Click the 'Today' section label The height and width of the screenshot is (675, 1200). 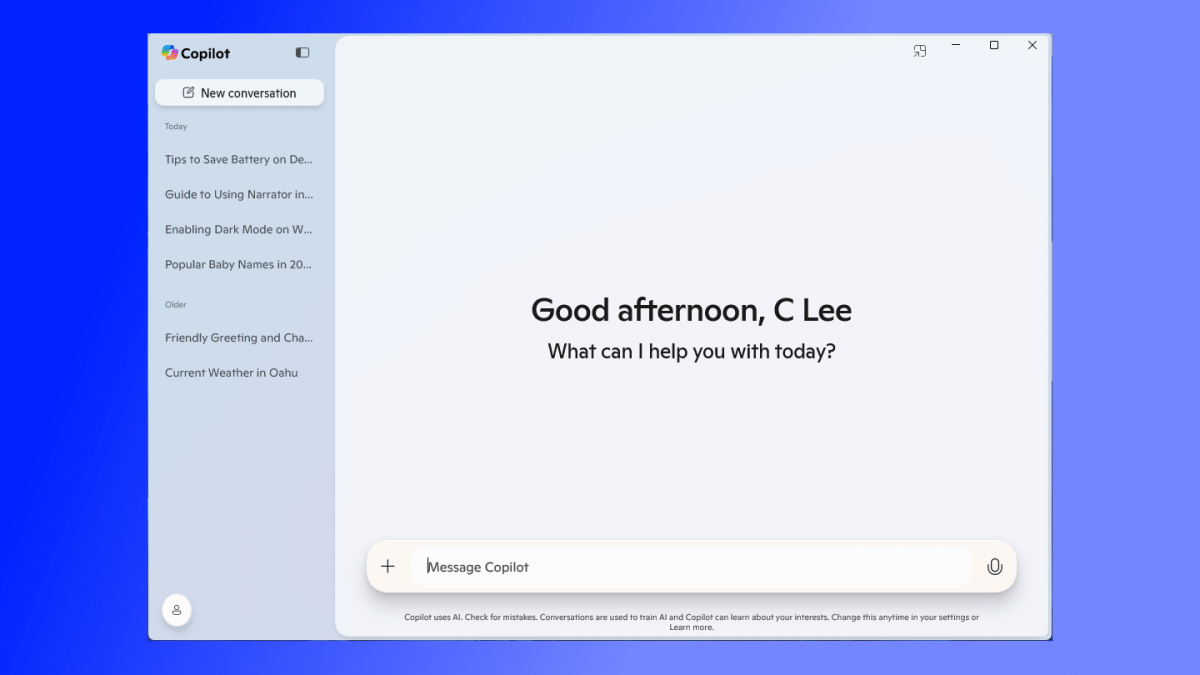[x=176, y=127]
